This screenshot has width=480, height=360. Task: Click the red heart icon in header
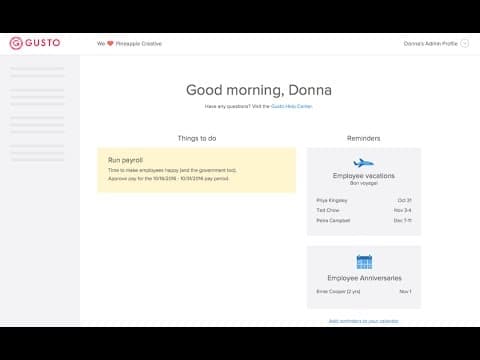click(110, 43)
